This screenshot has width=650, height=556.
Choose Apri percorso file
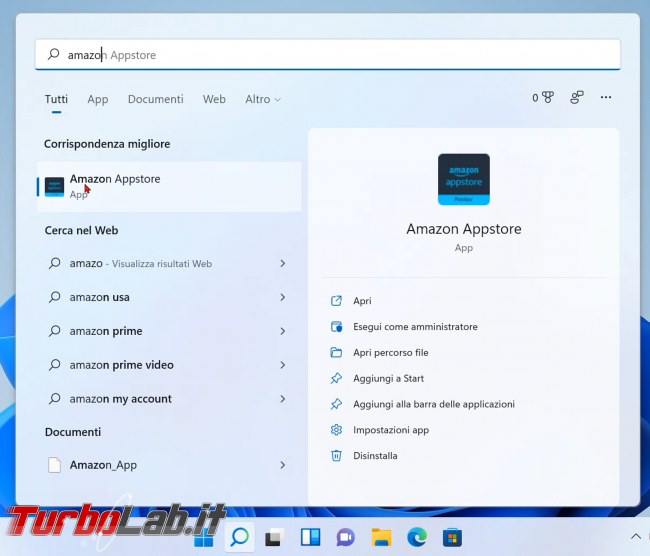390,352
